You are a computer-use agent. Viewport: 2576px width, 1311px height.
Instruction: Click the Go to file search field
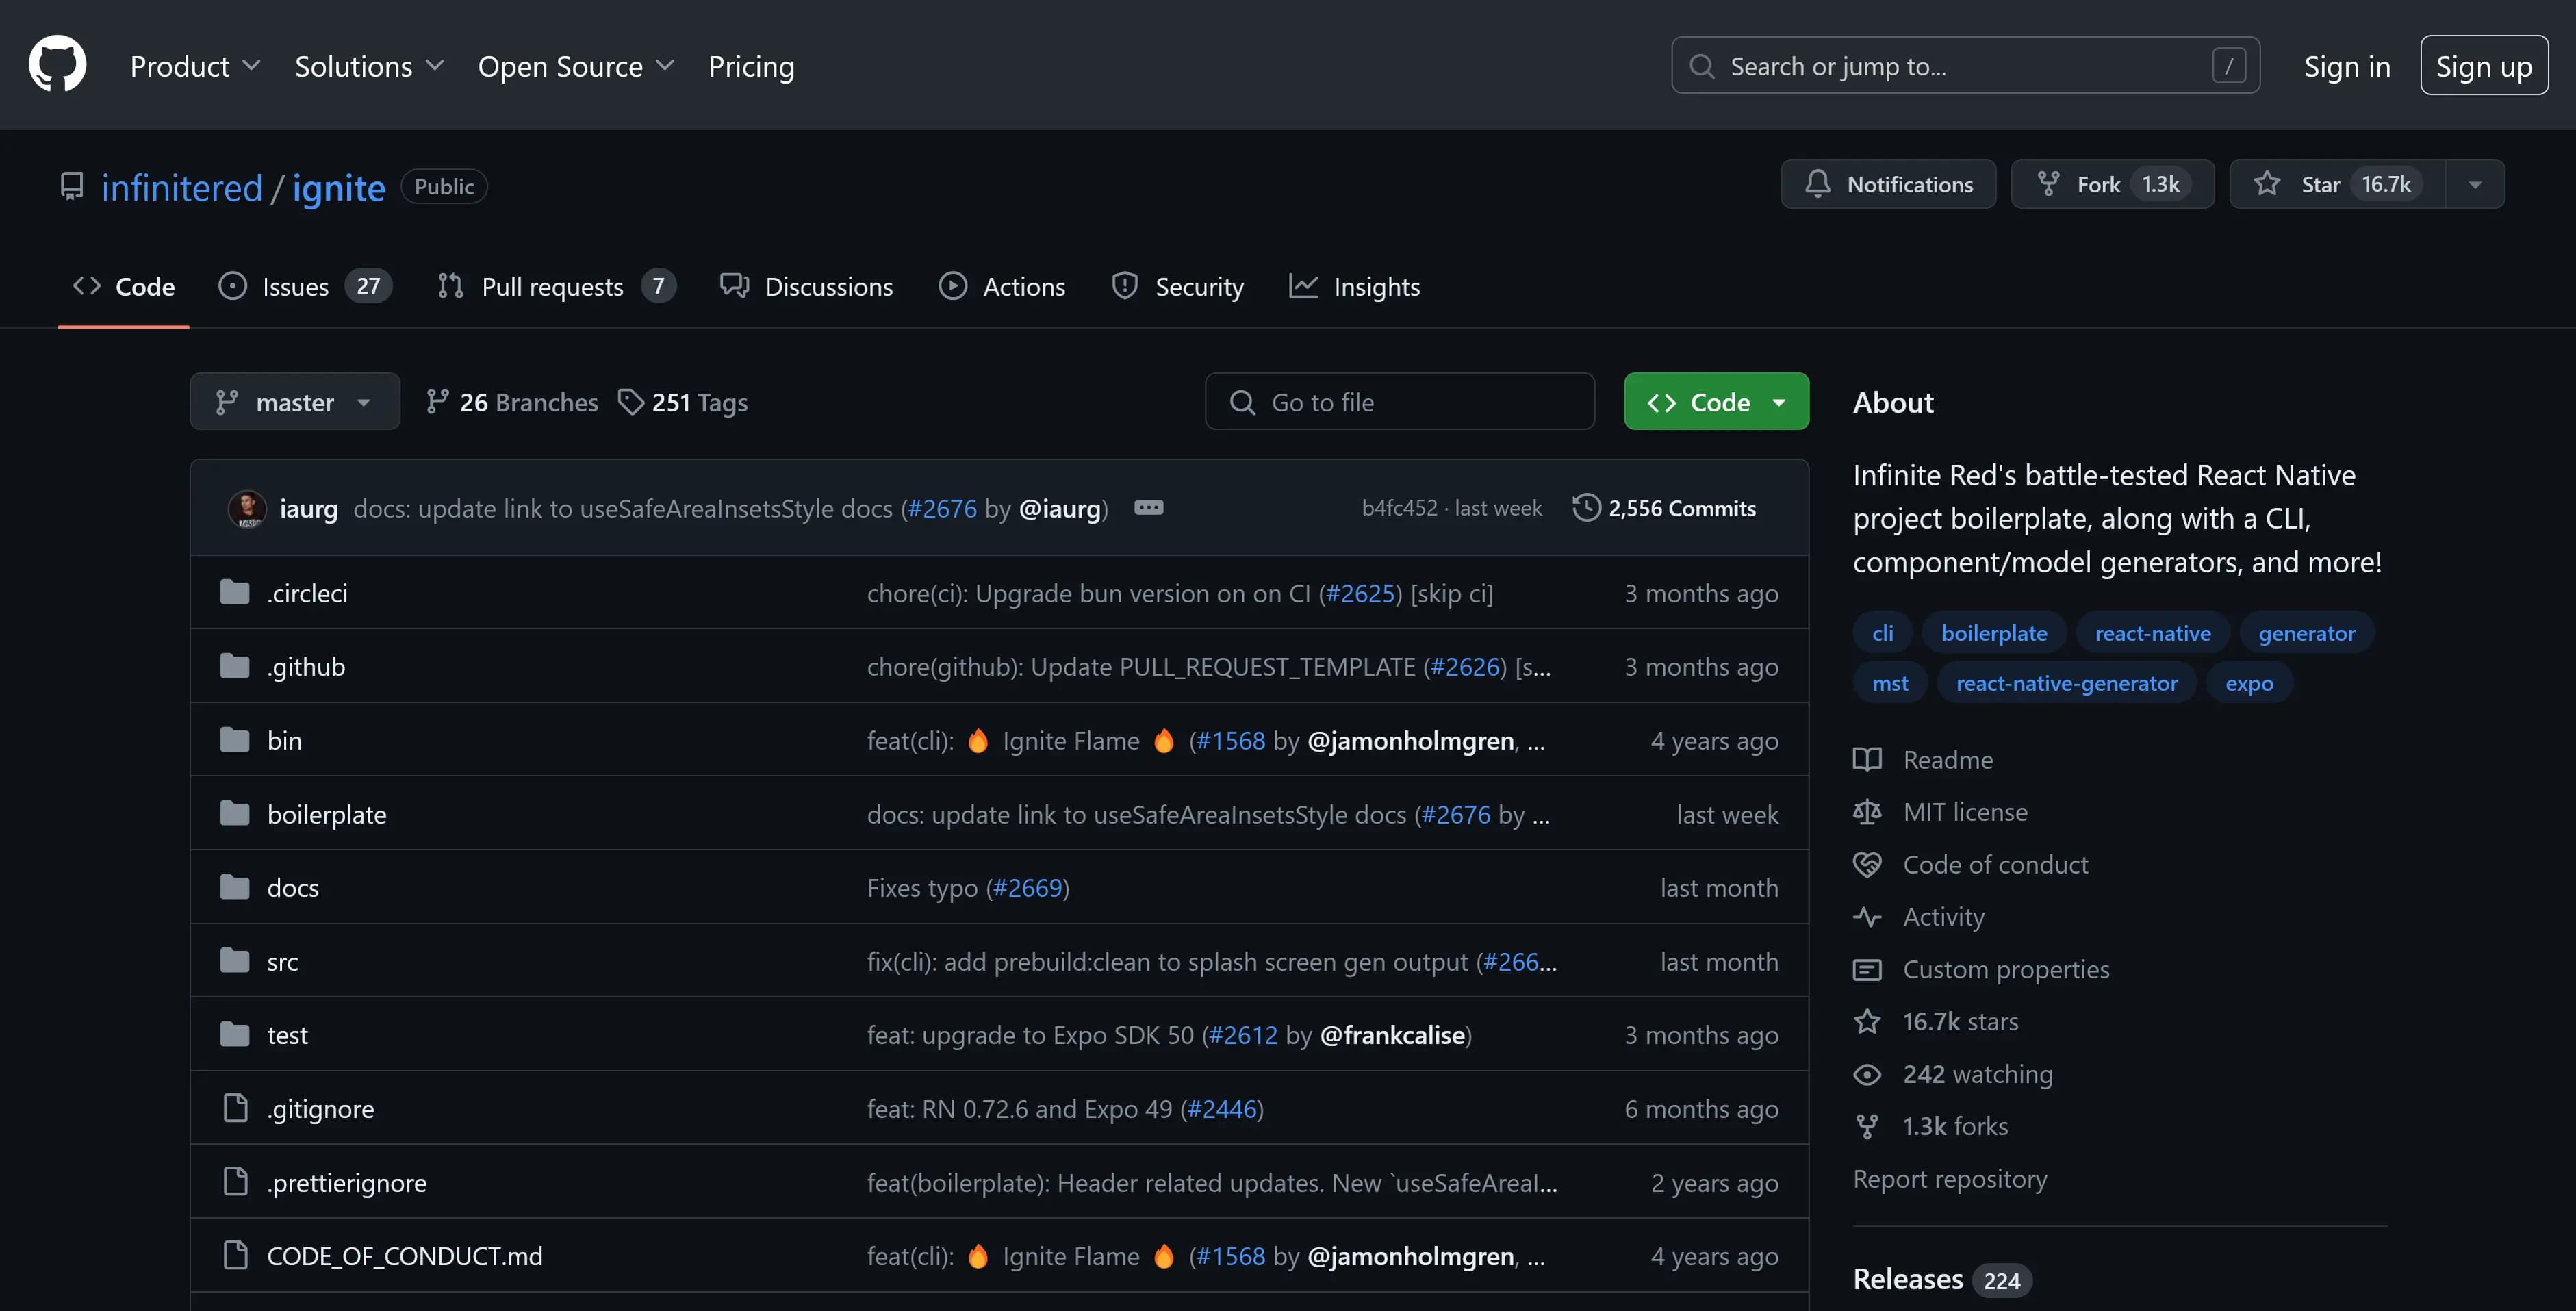pyautogui.click(x=1400, y=401)
